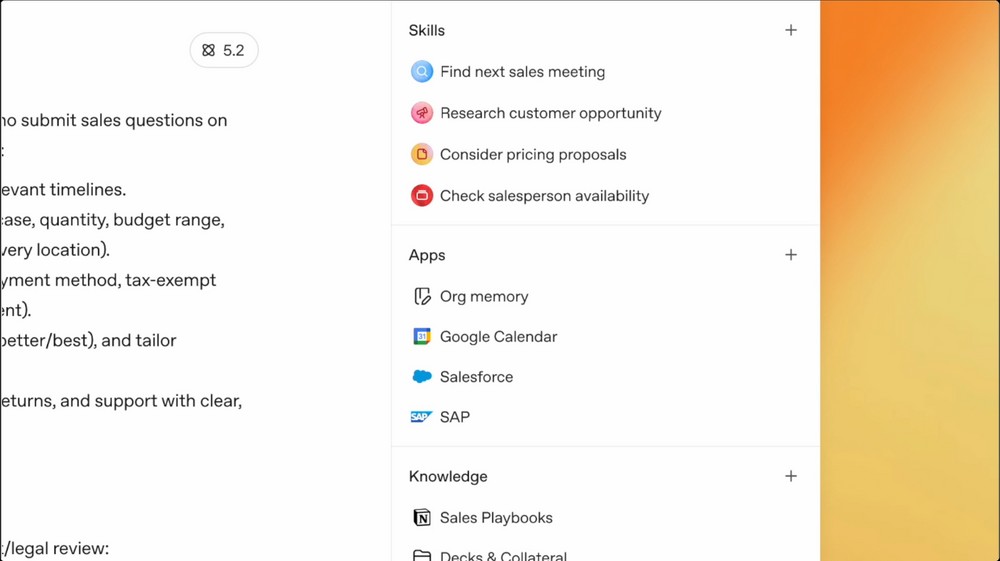Click the orange document icon for pricing proposals
Viewport: 1000px width, 561px height.
pos(422,154)
